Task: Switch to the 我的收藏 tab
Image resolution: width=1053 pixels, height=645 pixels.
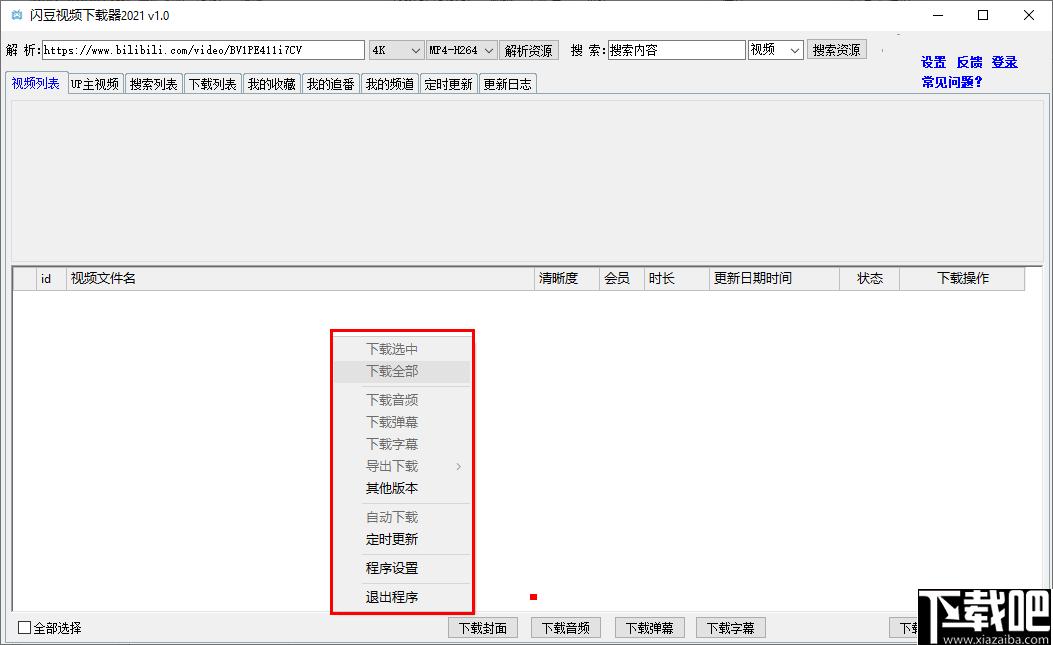Action: click(x=272, y=84)
